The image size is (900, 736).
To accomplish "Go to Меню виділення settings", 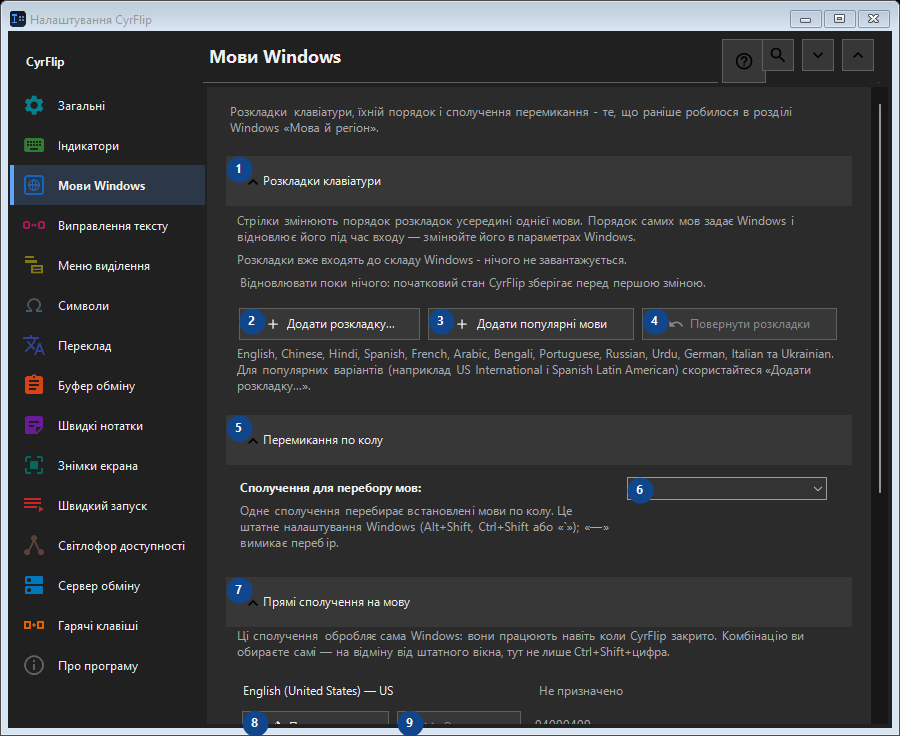I will coord(107,265).
